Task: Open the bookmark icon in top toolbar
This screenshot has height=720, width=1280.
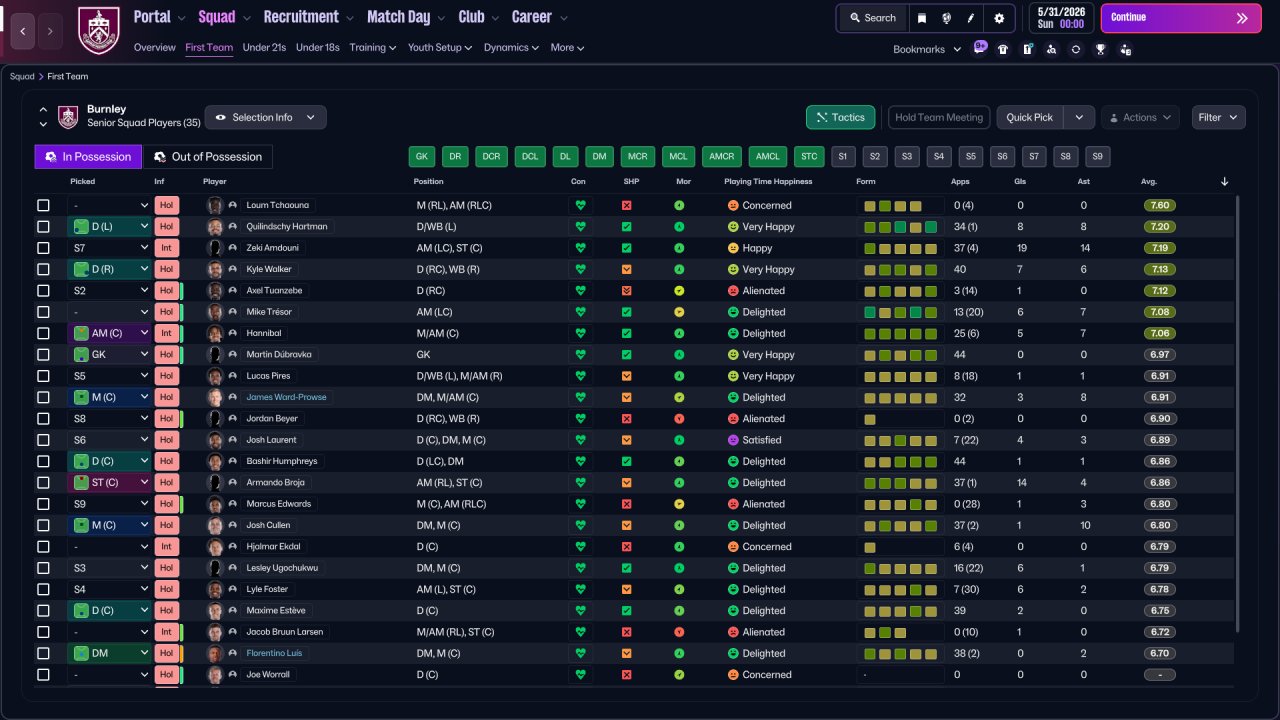Action: [922, 18]
